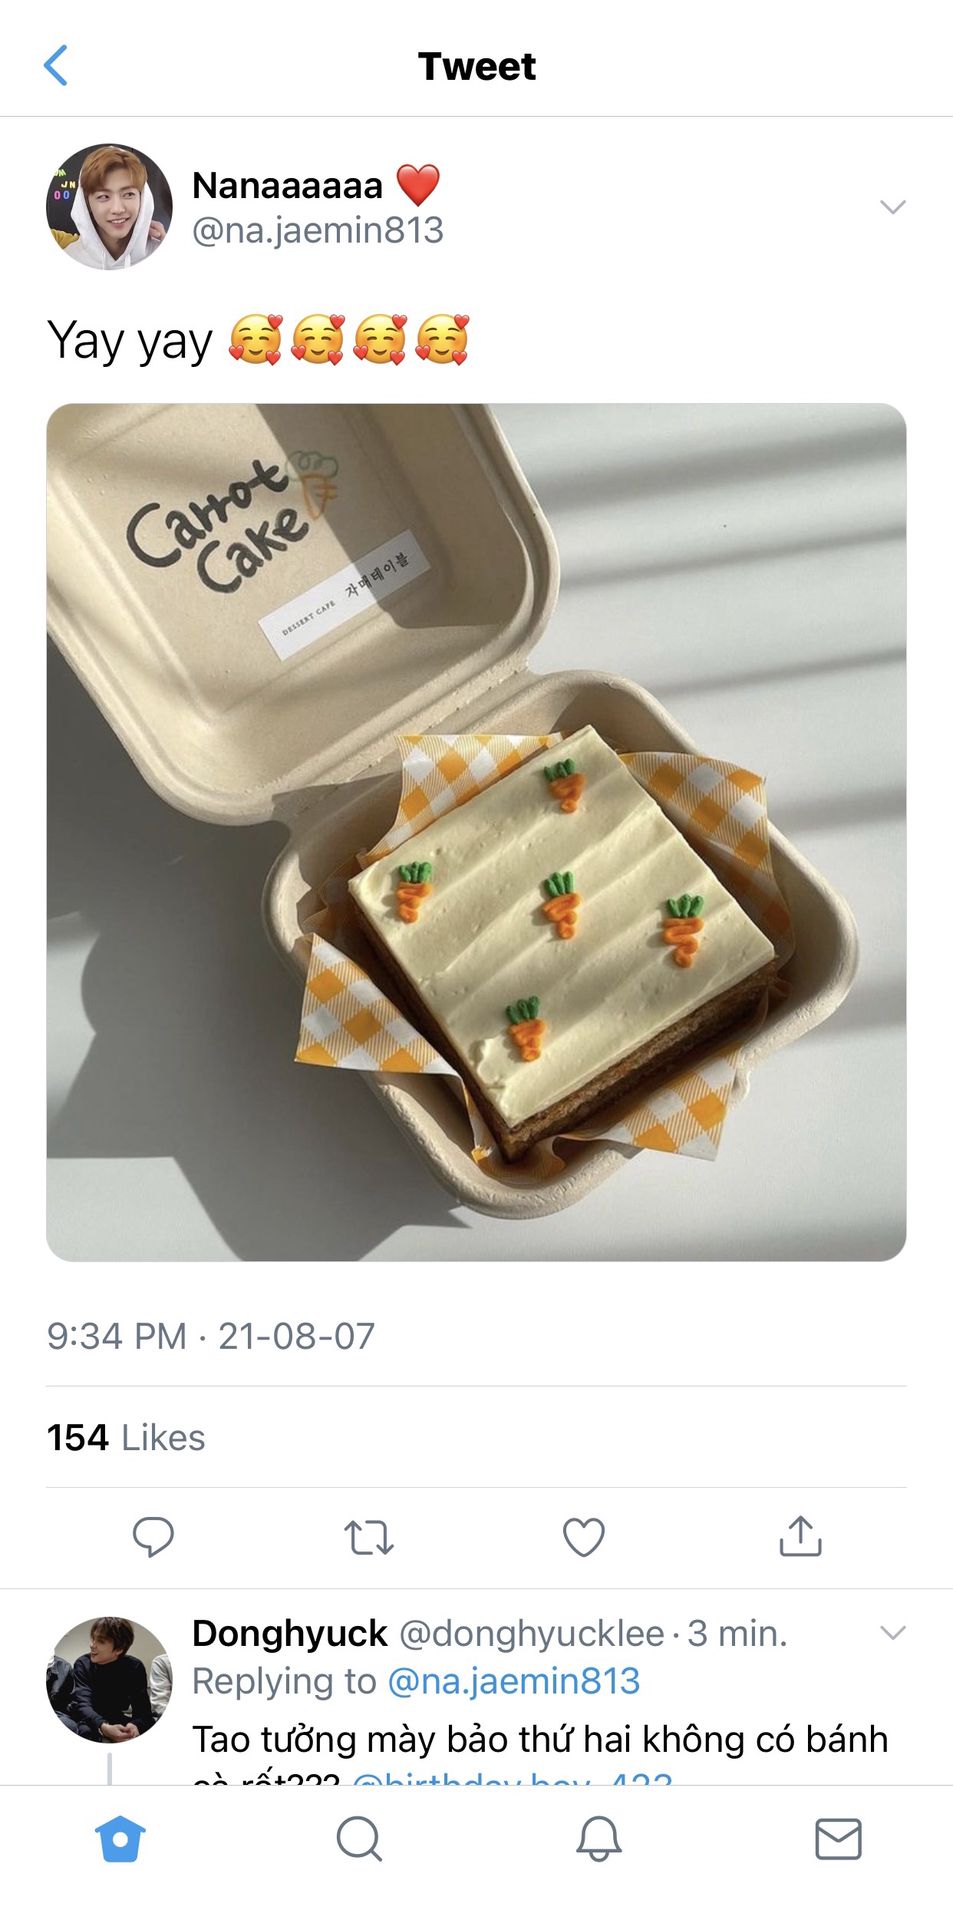Open Nanaaaaaa's profile picture

tap(109, 207)
